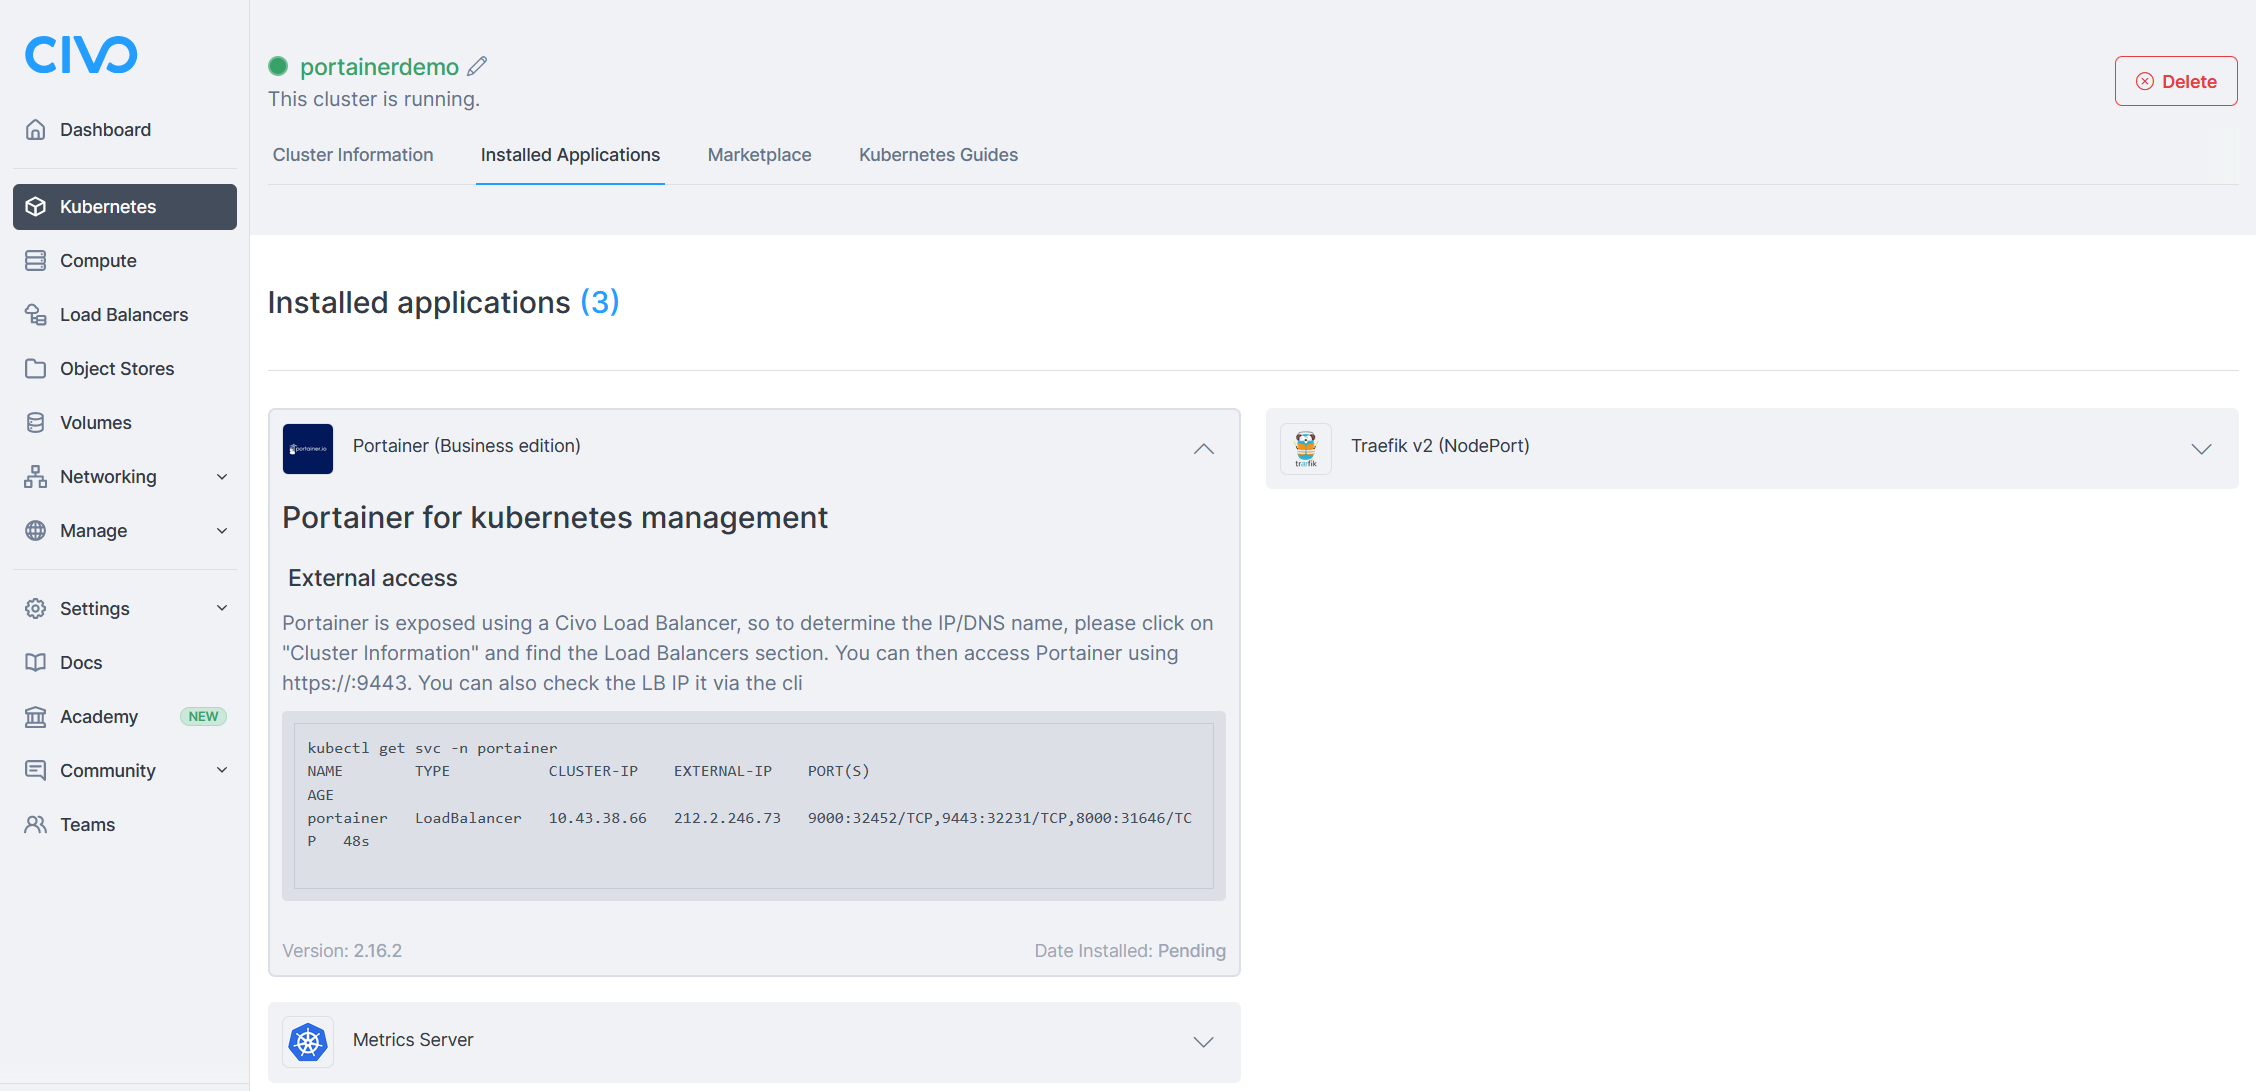Screen dimensions: 2256x1091
Task: Click the cluster IP 10.43.38.66
Action: pyautogui.click(x=597, y=818)
